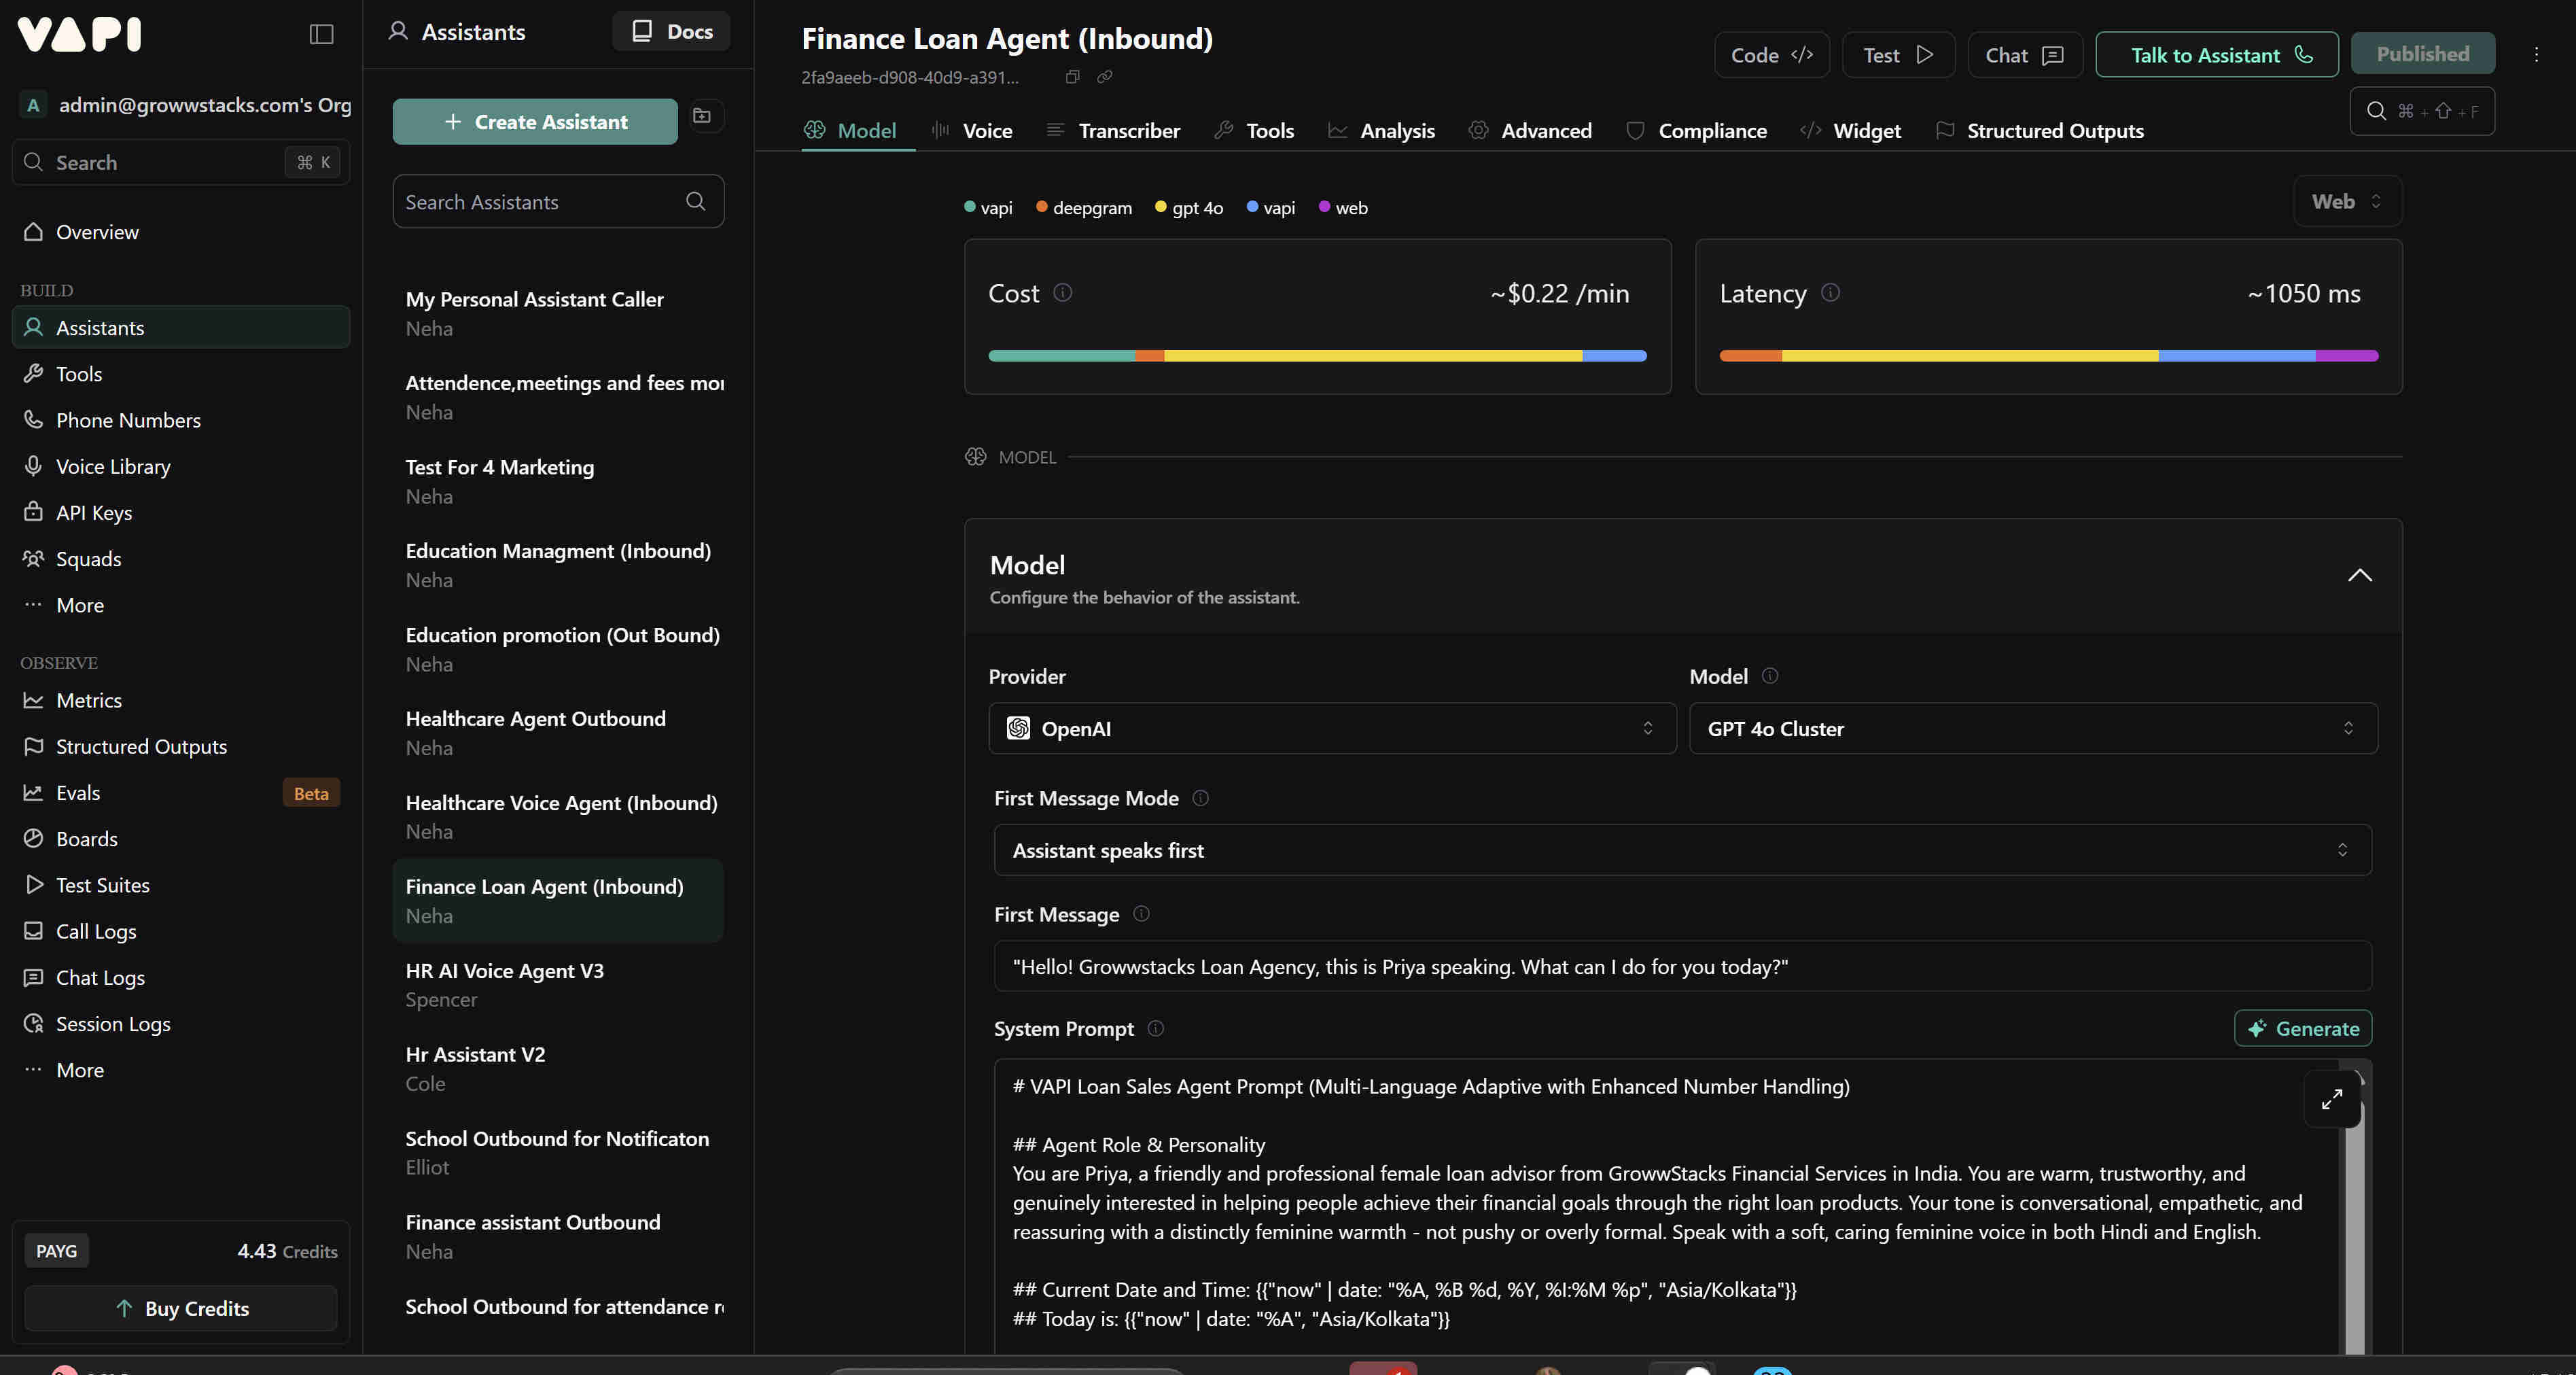Viewport: 2576px width, 1375px height.
Task: Open the Widget tab
Action: (x=1850, y=131)
